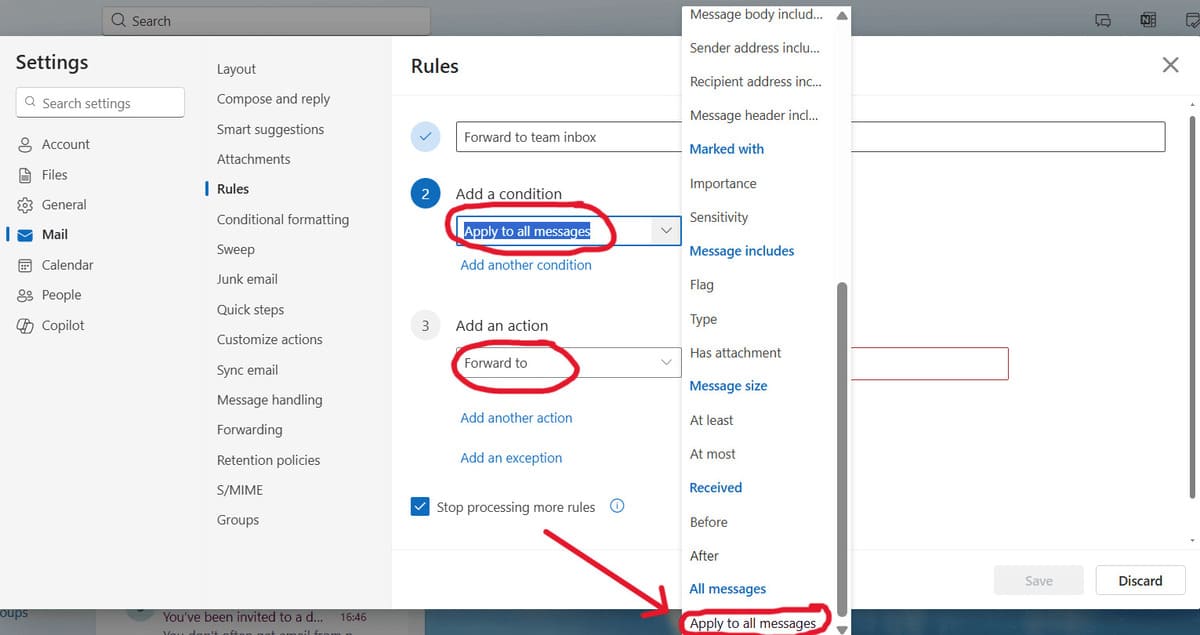Open the OneNote feed icon

click(x=1146, y=20)
